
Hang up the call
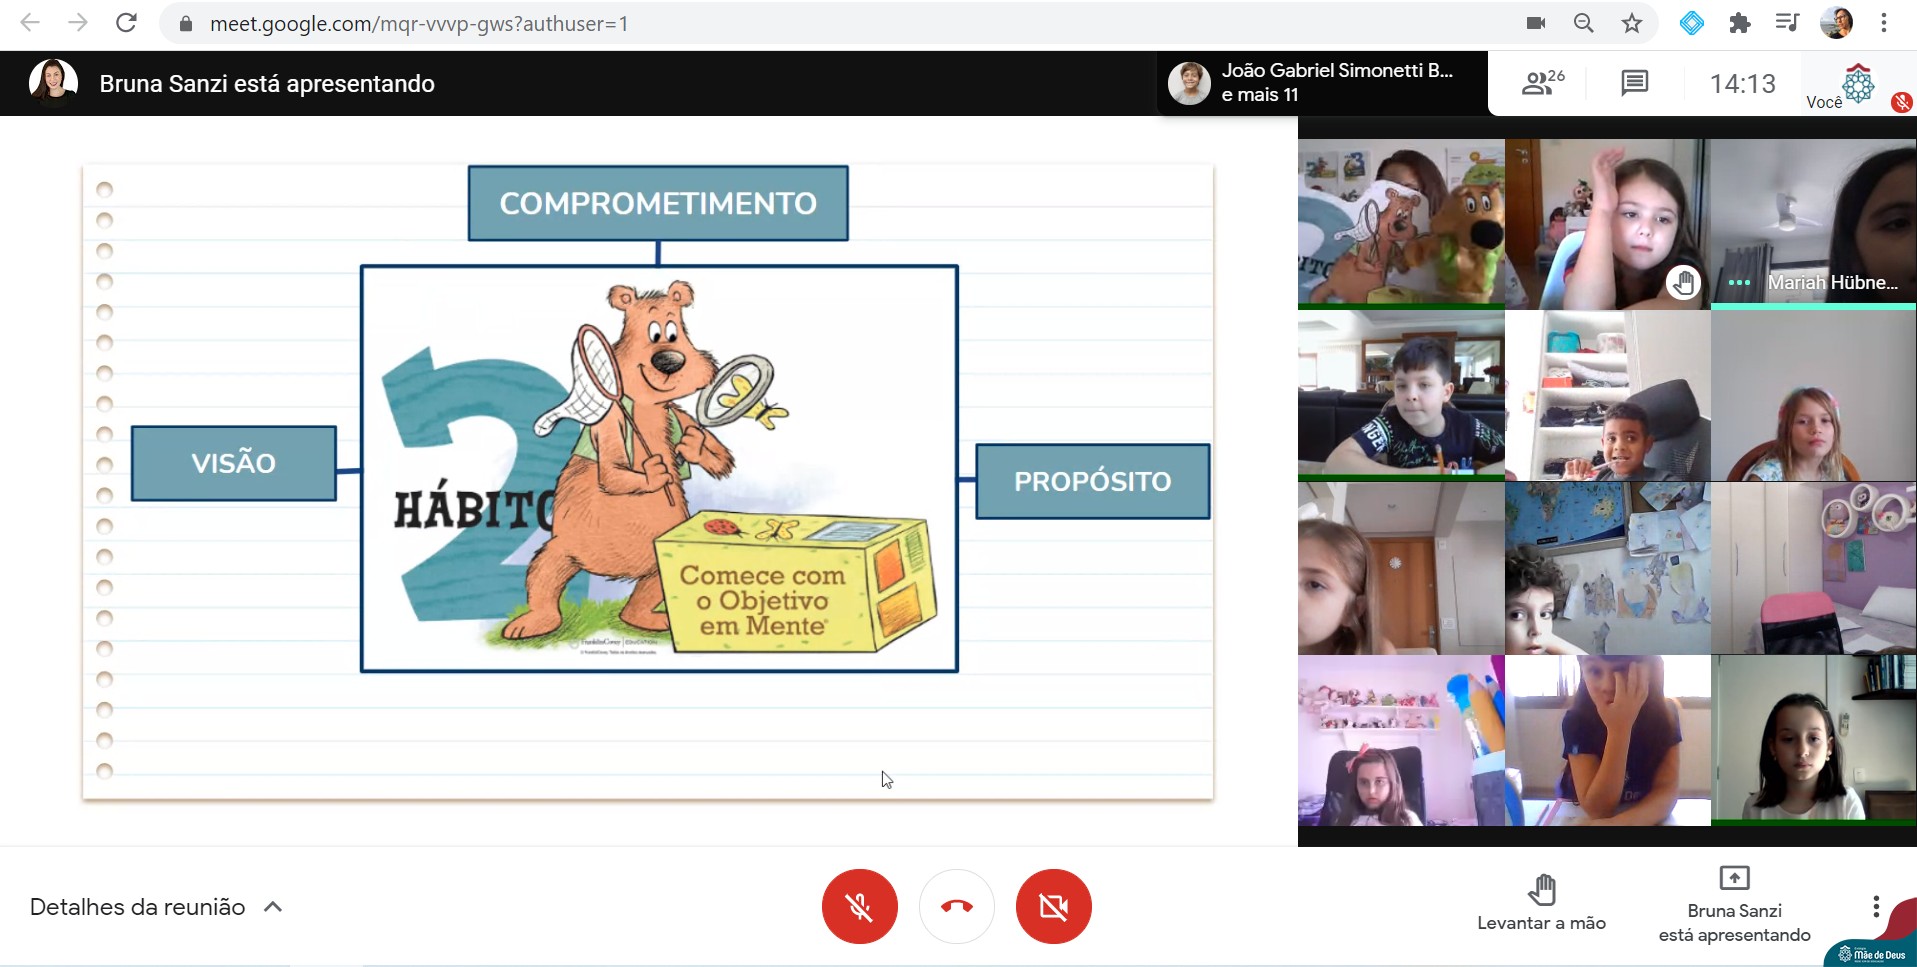click(x=956, y=907)
